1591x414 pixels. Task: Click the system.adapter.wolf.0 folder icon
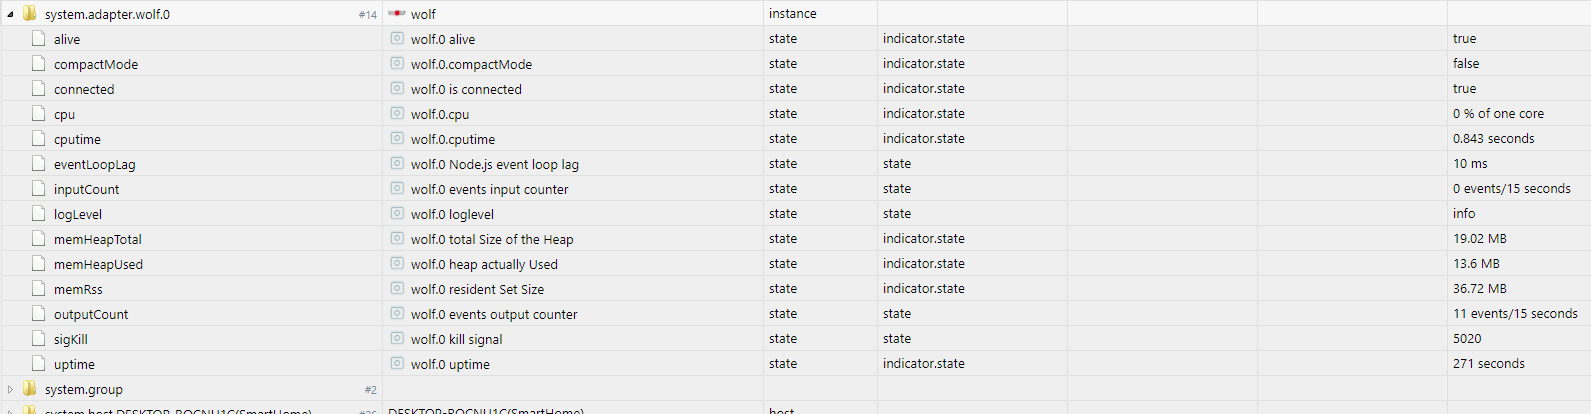click(30, 14)
